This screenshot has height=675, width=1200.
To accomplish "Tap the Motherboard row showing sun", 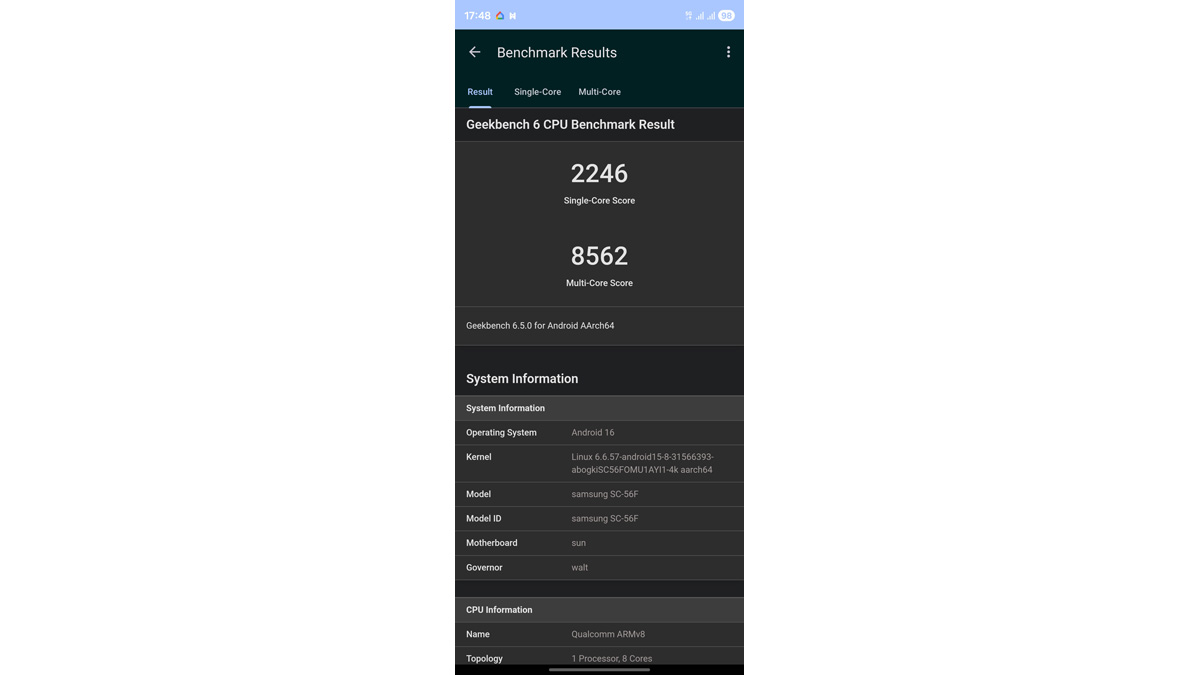I will 599,543.
